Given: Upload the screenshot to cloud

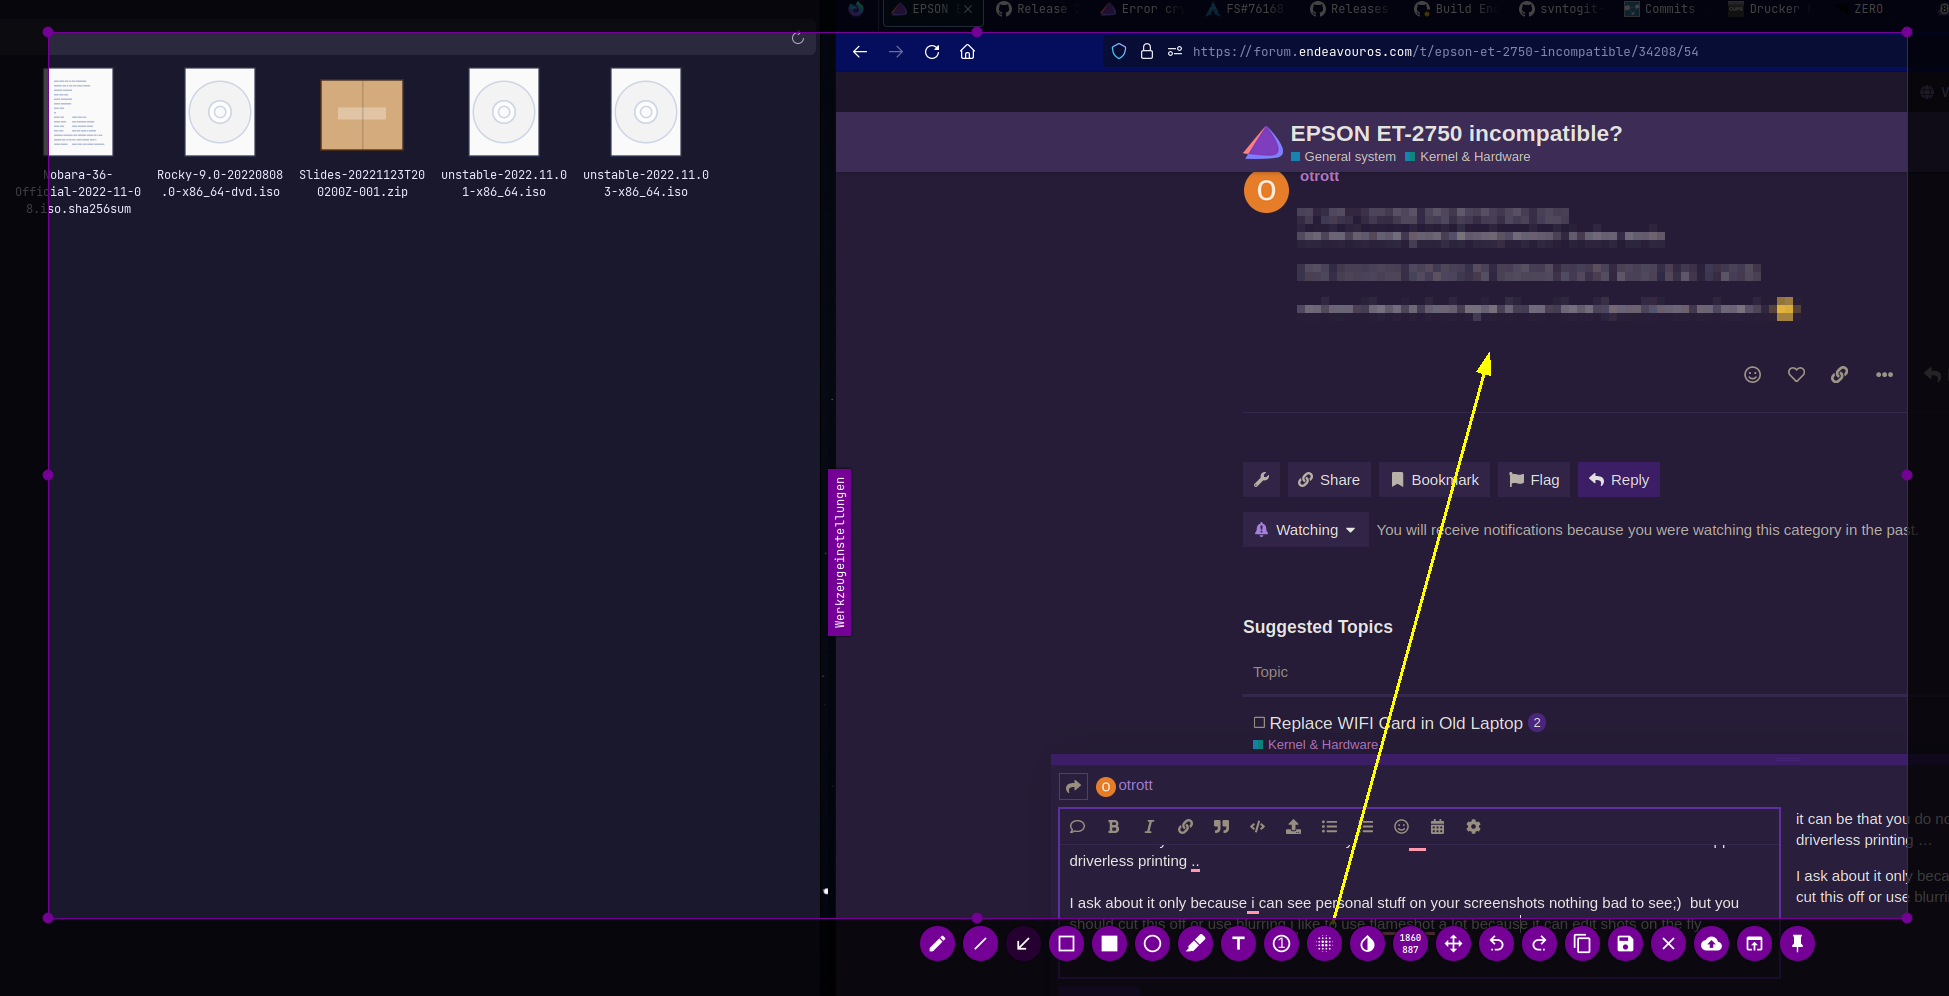Looking at the screenshot, I should click(1711, 943).
